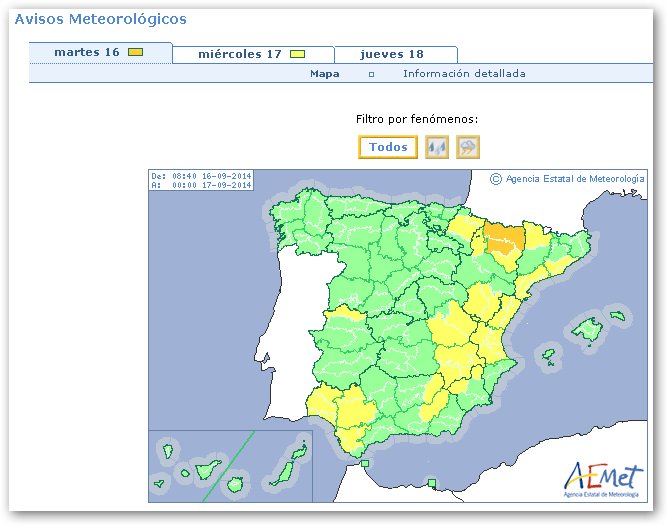667x525 pixels.
Task: Click the map date range label
Action: (201, 180)
